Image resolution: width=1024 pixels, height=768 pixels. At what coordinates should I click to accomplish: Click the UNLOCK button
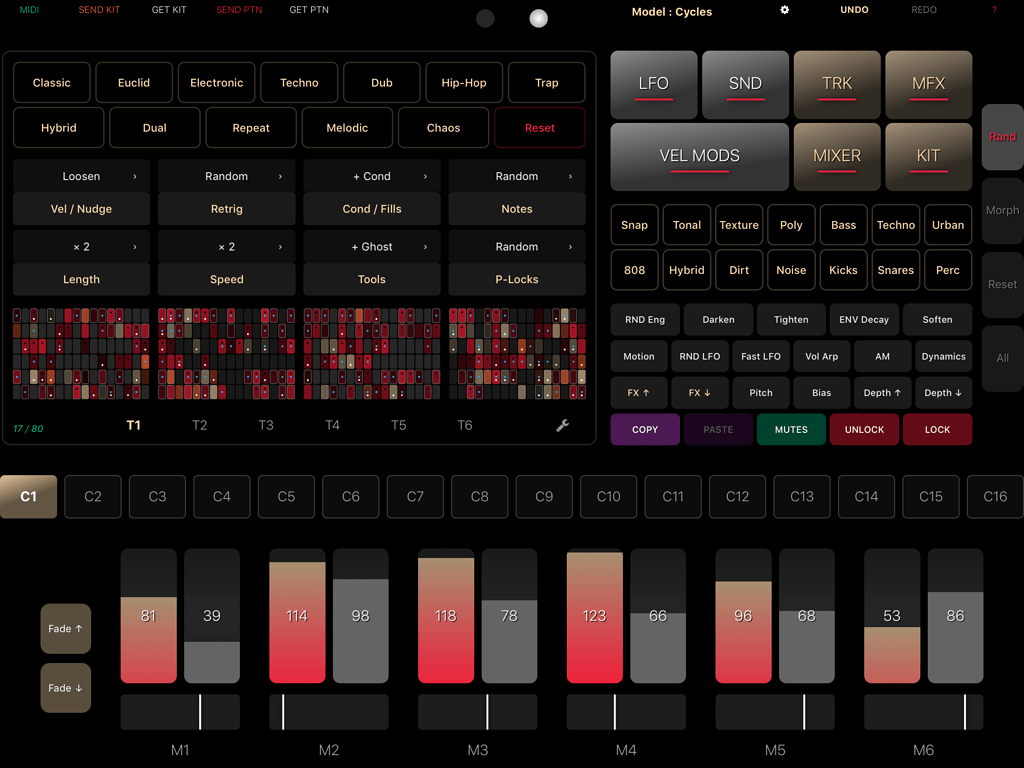(864, 429)
